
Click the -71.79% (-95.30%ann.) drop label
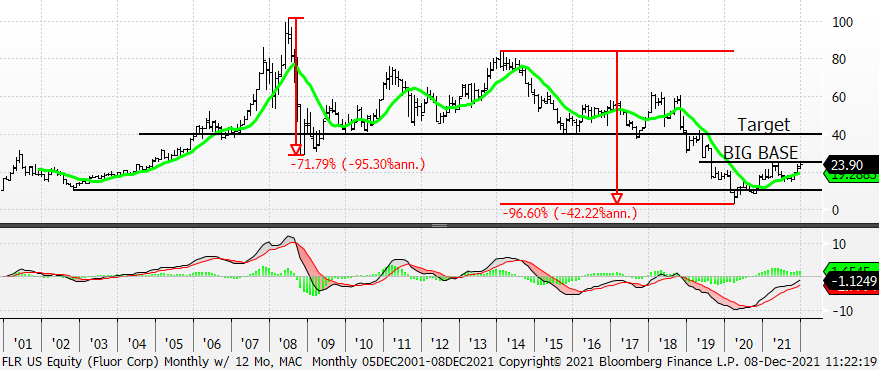358,164
